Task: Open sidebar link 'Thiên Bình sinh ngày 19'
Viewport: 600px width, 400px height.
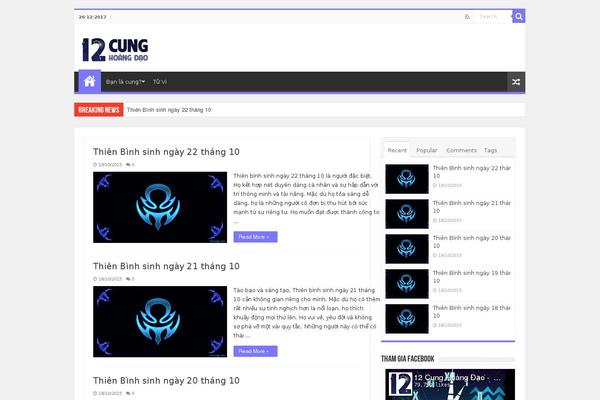Action: tap(472, 276)
